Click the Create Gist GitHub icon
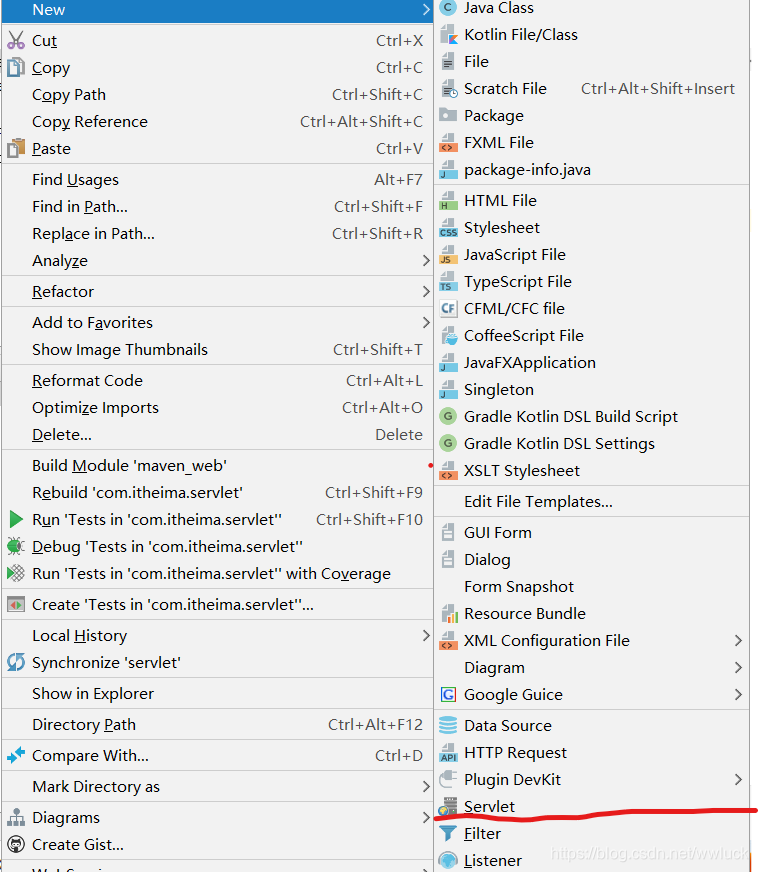Viewport: 758px width, 872px height. coord(16,845)
